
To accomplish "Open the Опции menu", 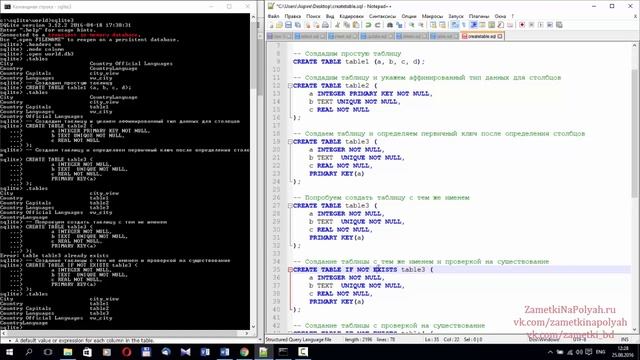I will (x=409, y=16).
